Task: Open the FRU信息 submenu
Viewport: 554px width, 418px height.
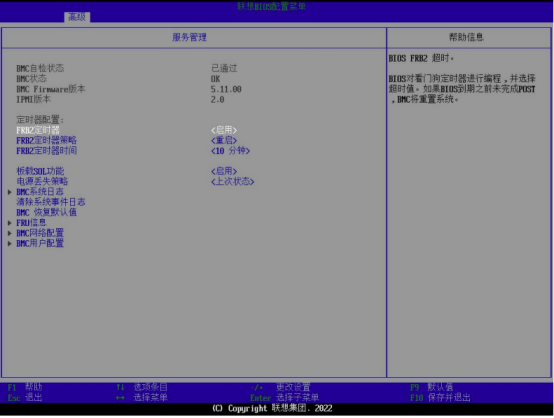Action: pos(31,223)
